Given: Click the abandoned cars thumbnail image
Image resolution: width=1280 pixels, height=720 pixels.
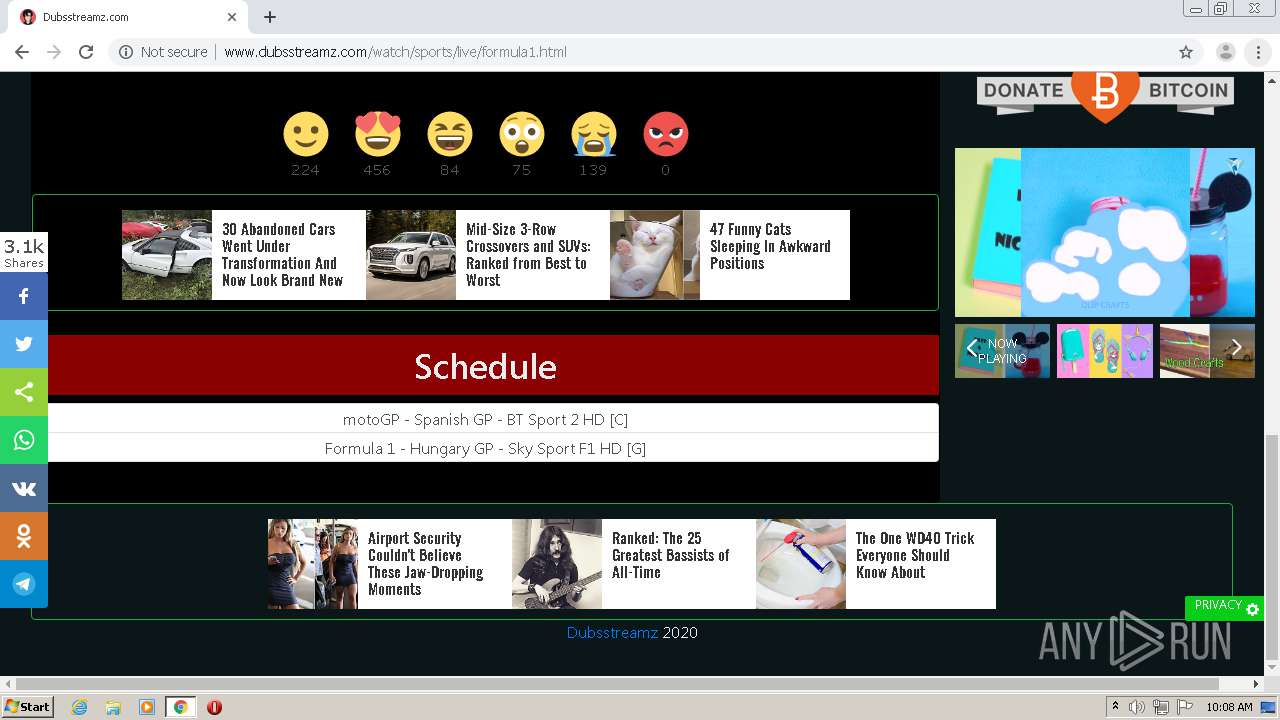Looking at the screenshot, I should 167,255.
